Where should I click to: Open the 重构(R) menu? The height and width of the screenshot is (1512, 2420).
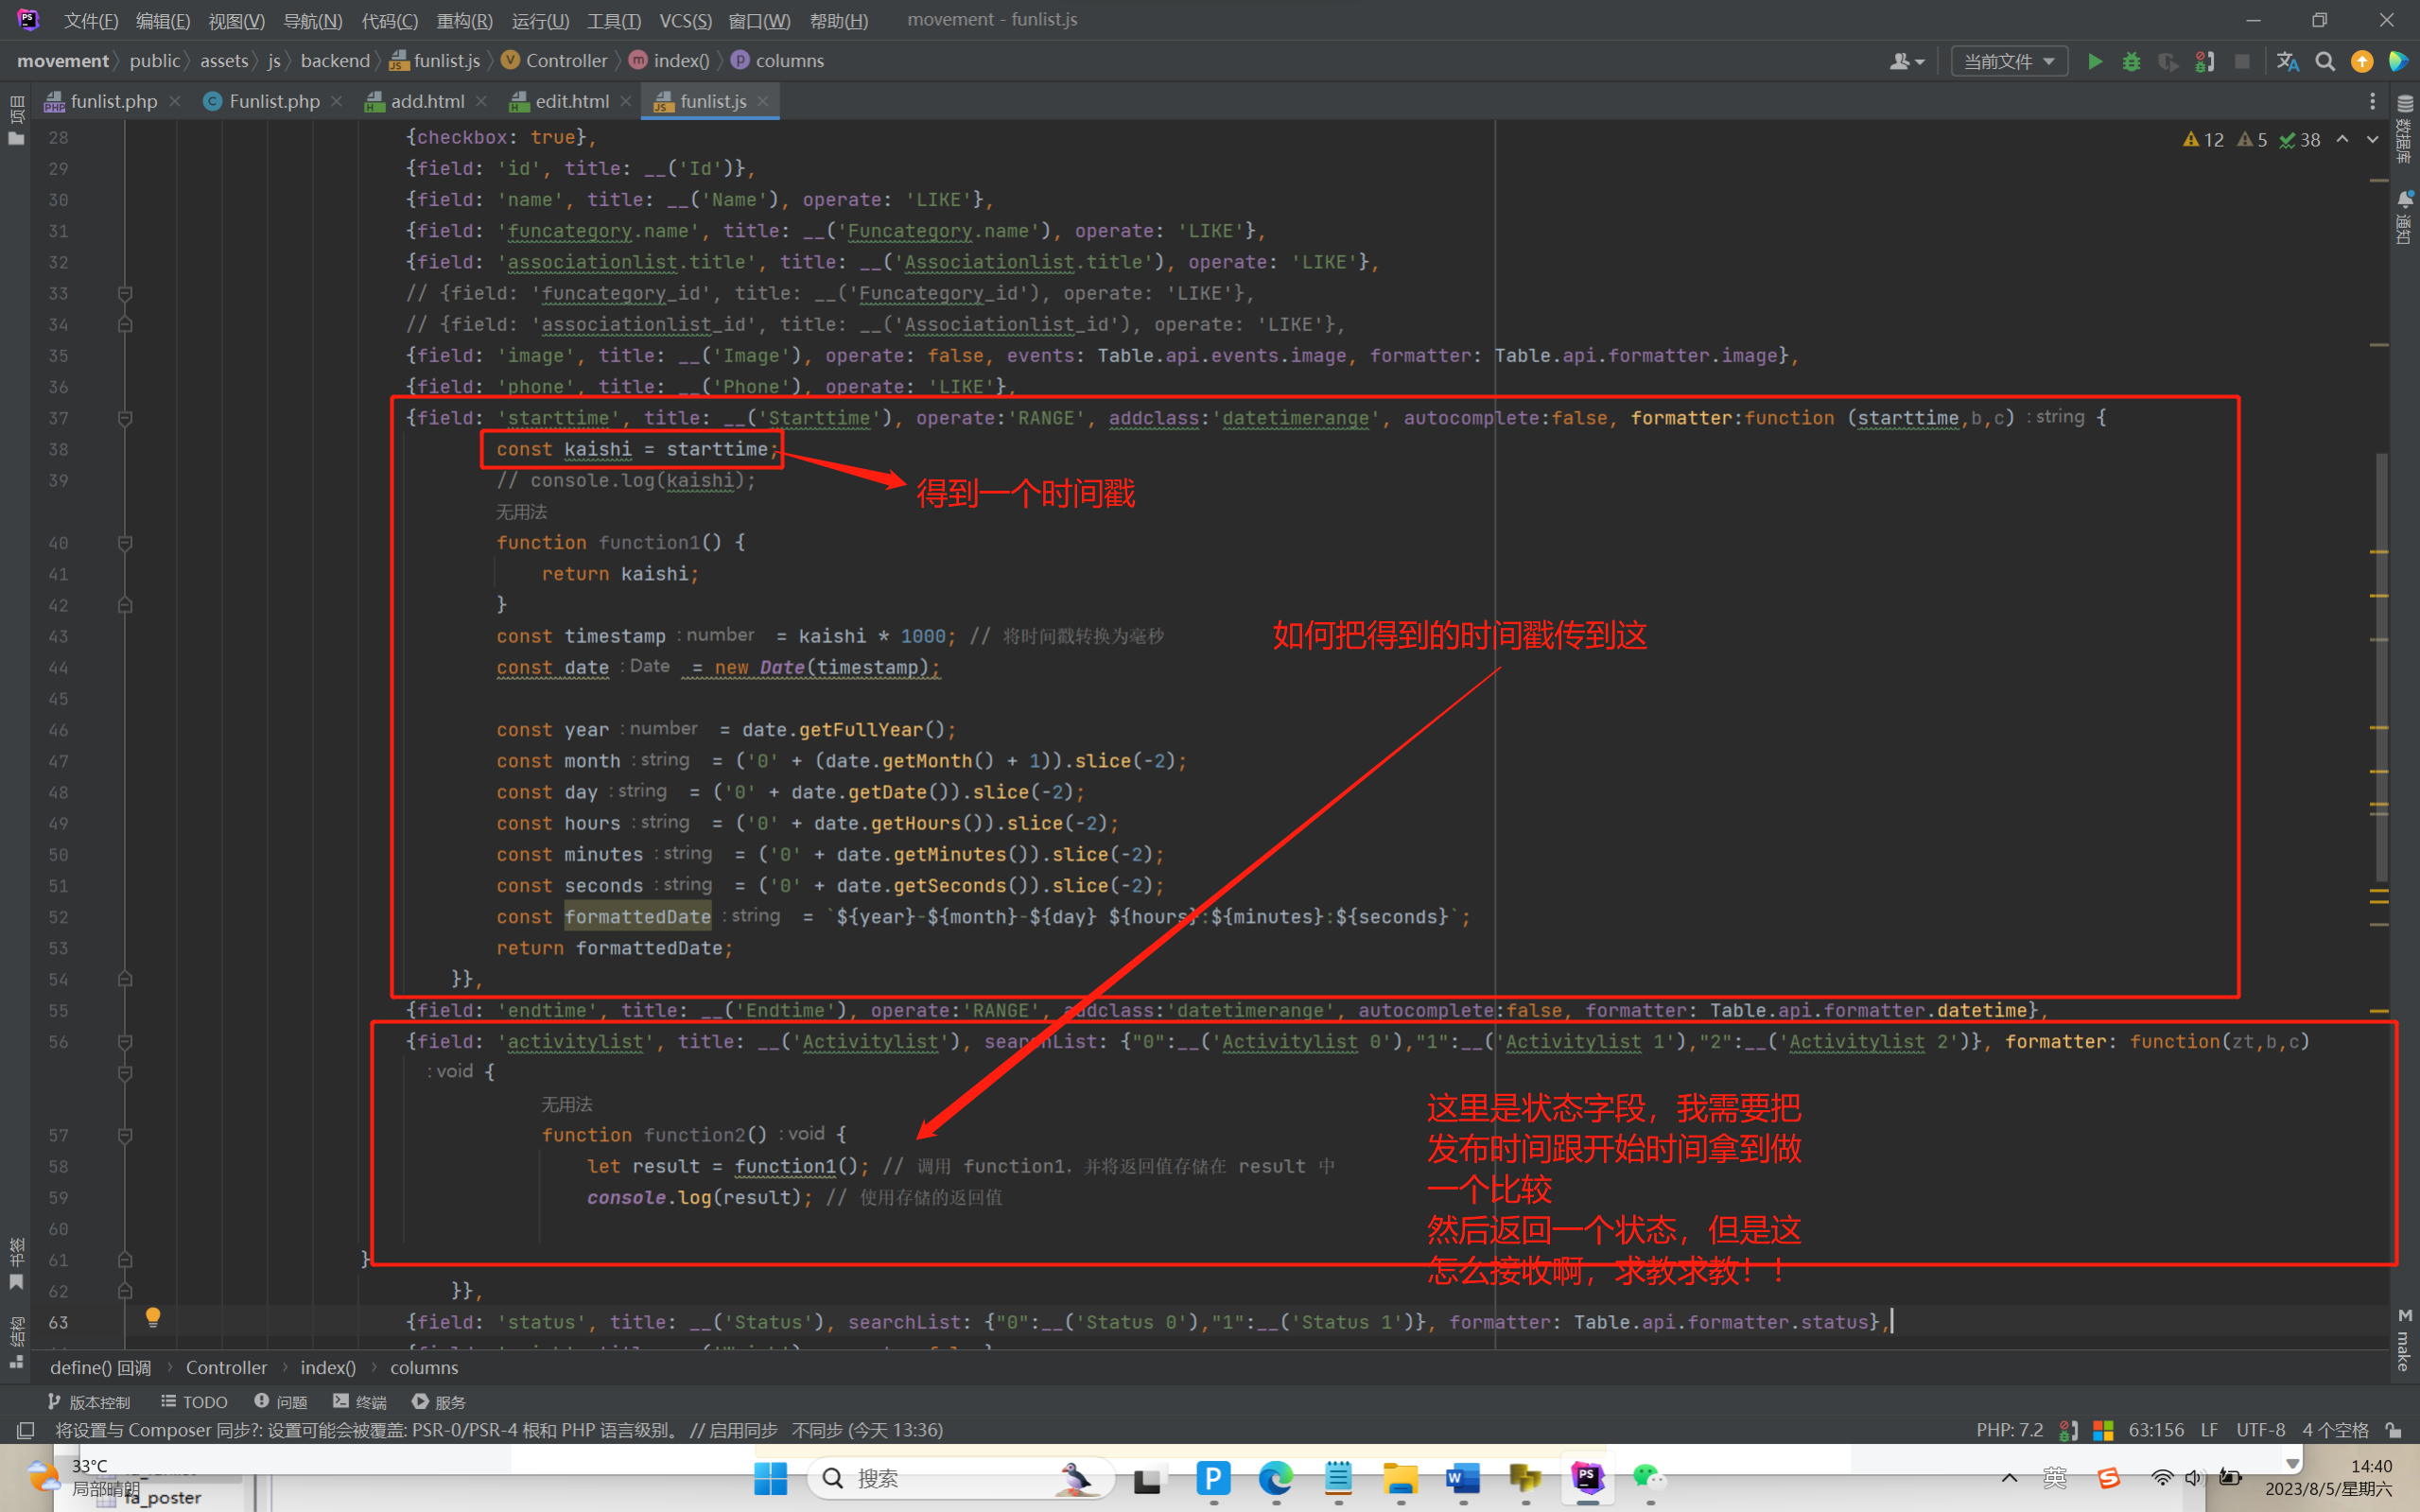(x=465, y=20)
